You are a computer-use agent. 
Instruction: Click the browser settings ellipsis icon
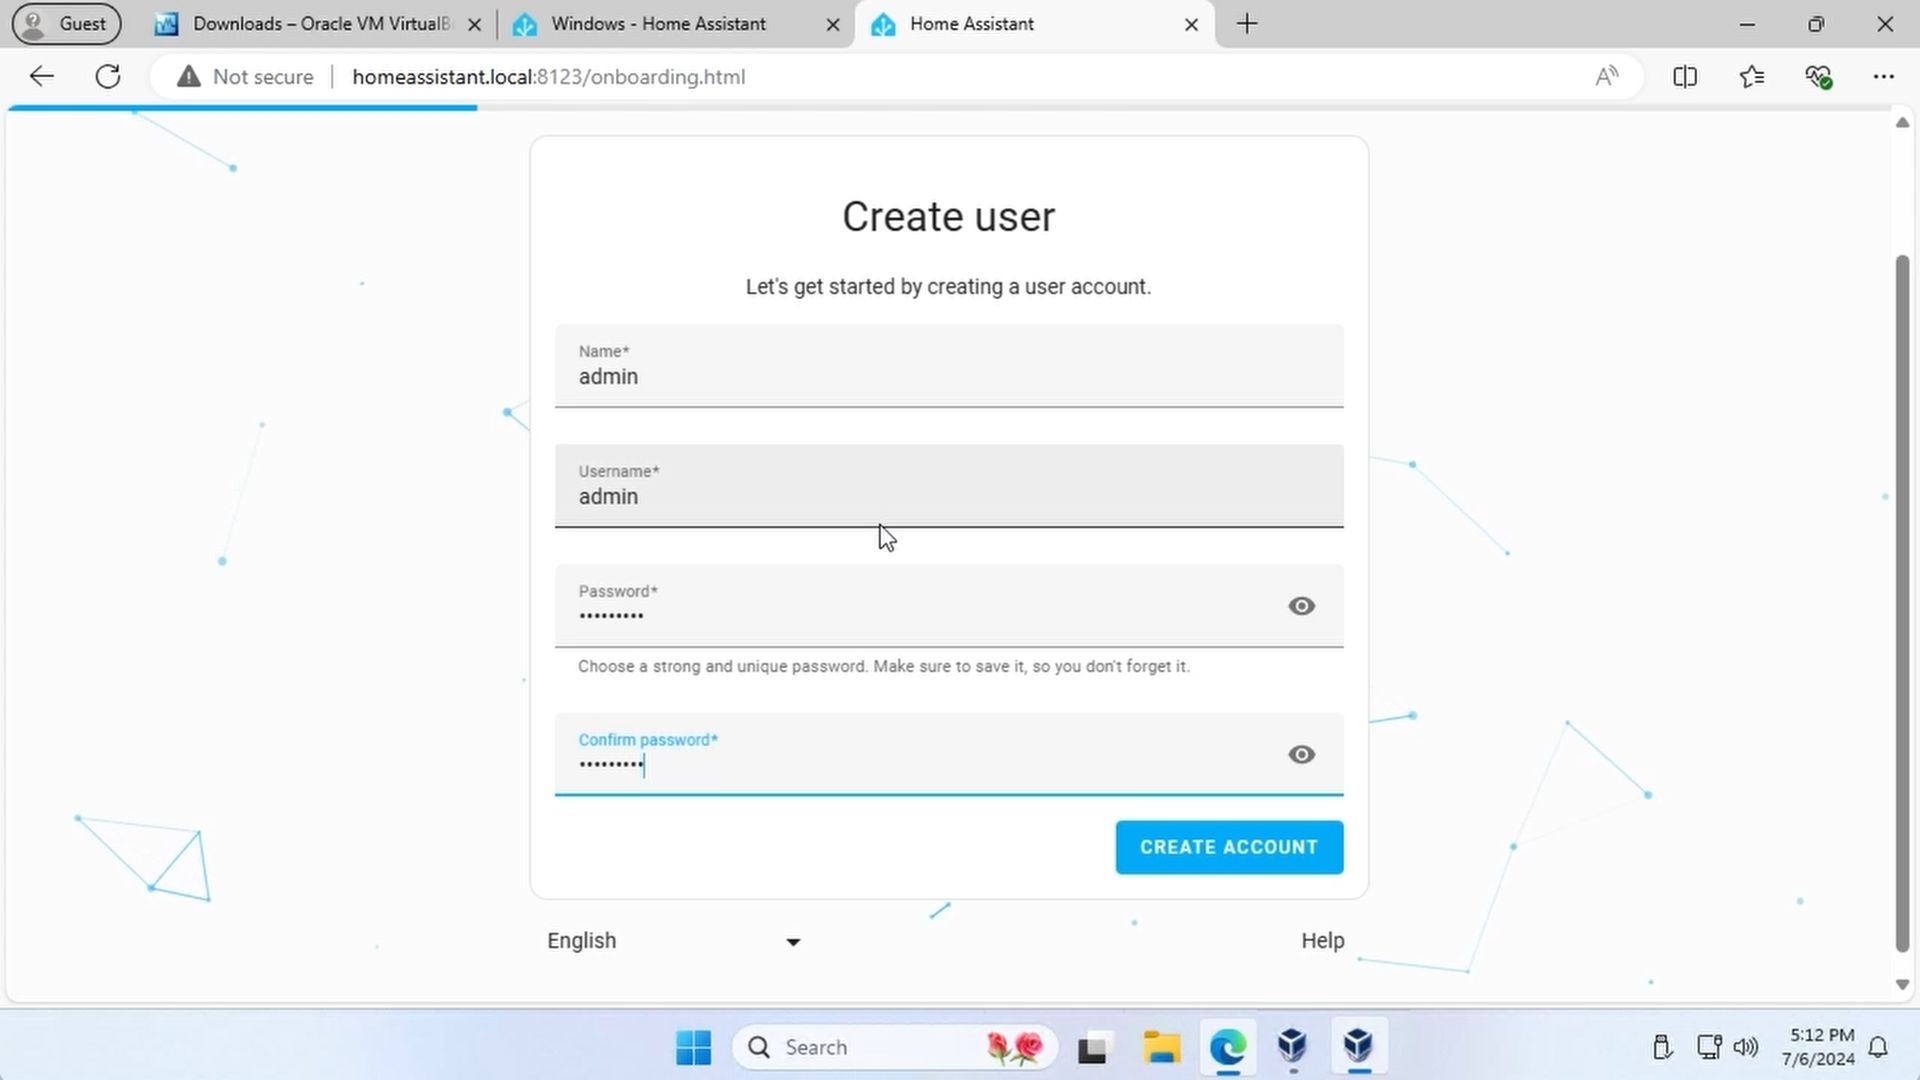pyautogui.click(x=1884, y=76)
